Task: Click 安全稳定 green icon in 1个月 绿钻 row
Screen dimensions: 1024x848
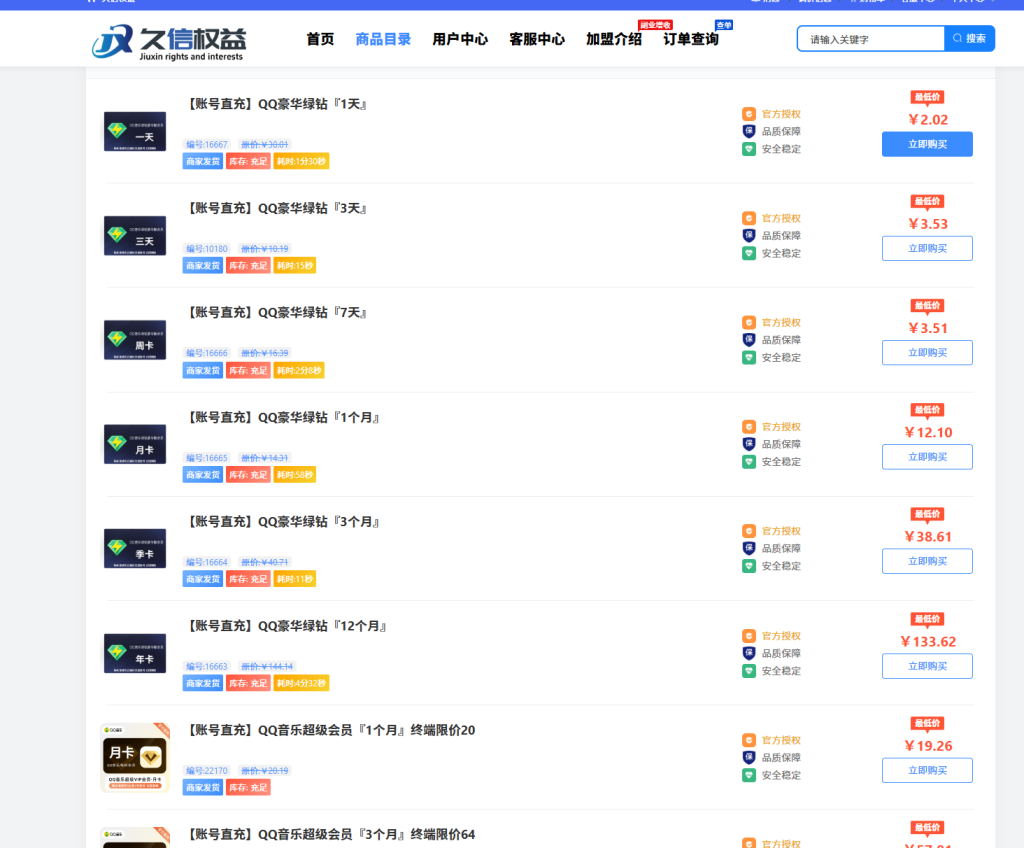Action: [x=749, y=462]
